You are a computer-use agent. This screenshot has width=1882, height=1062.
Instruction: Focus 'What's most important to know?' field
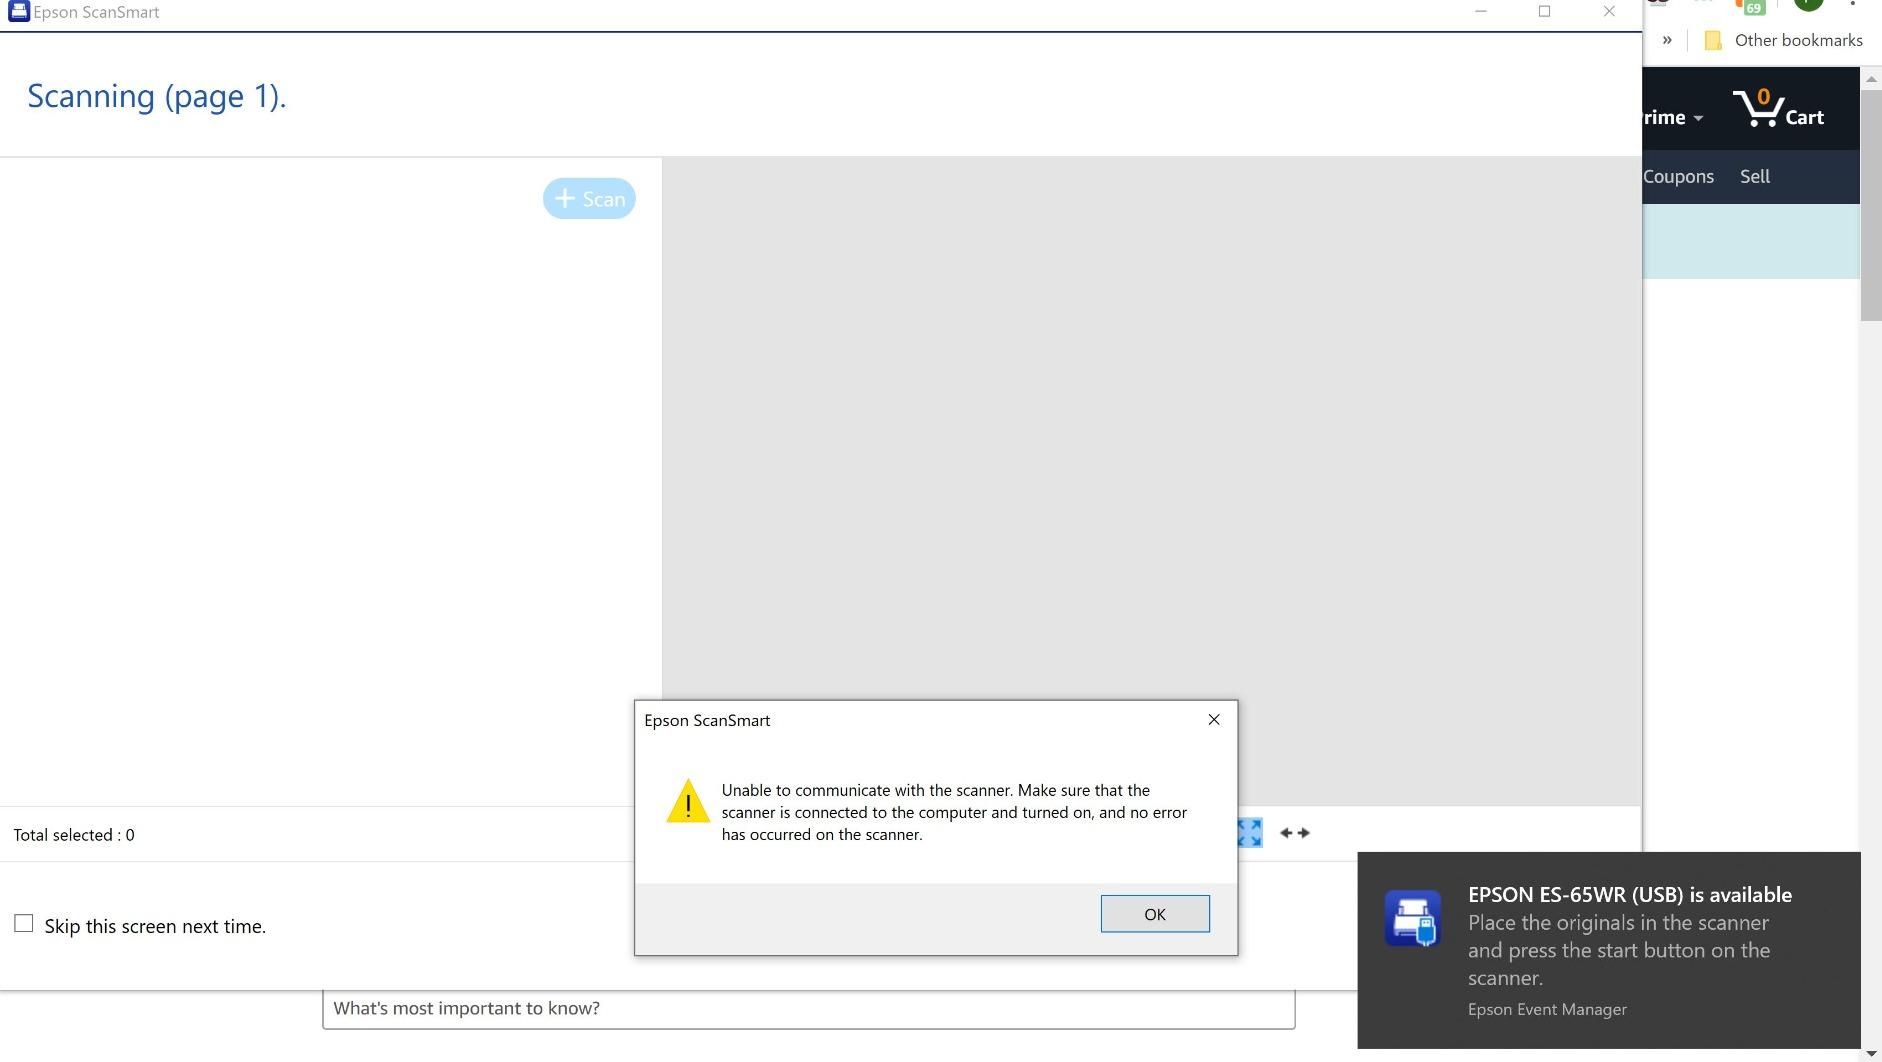[x=809, y=1008]
